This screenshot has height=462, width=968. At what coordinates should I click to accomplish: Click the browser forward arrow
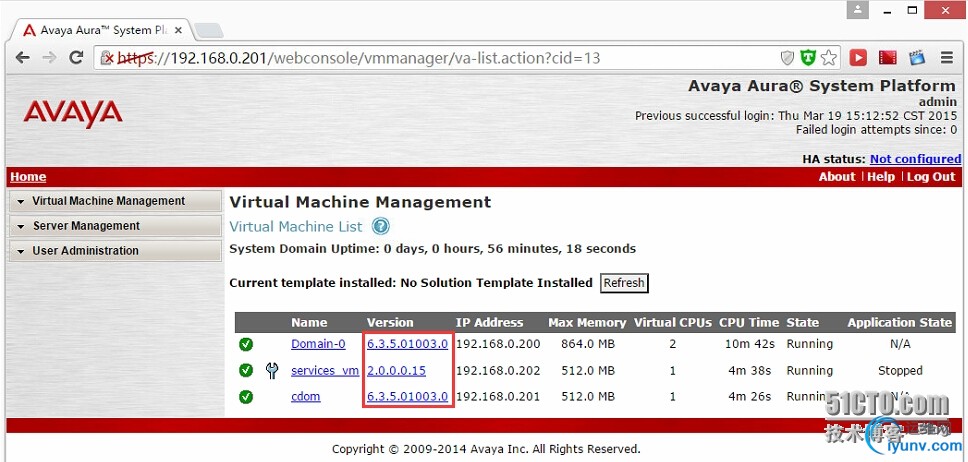click(49, 58)
